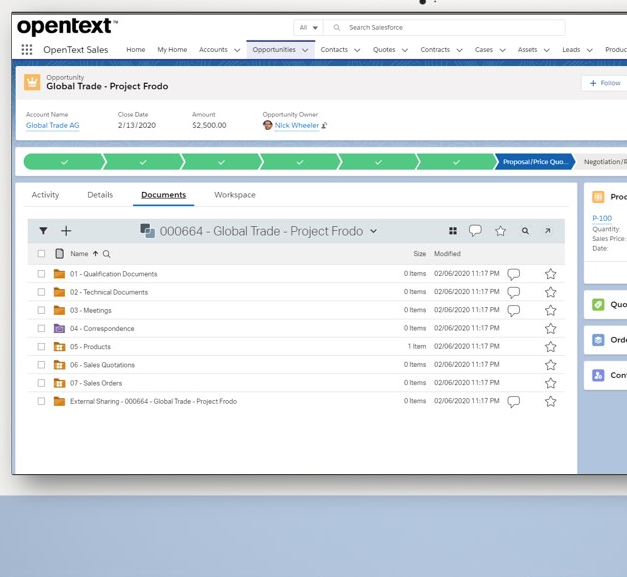
Task: Favorite the workspace with the toolbar star
Action: pos(501,231)
